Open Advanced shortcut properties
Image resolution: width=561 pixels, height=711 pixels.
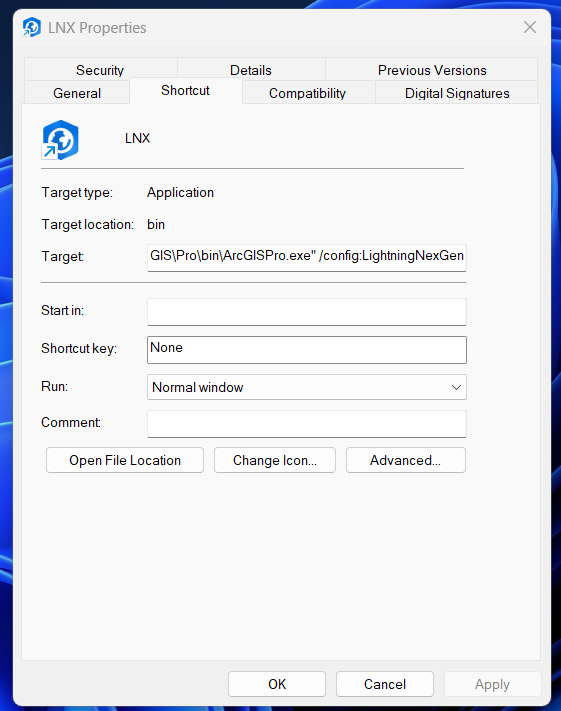[x=405, y=460]
